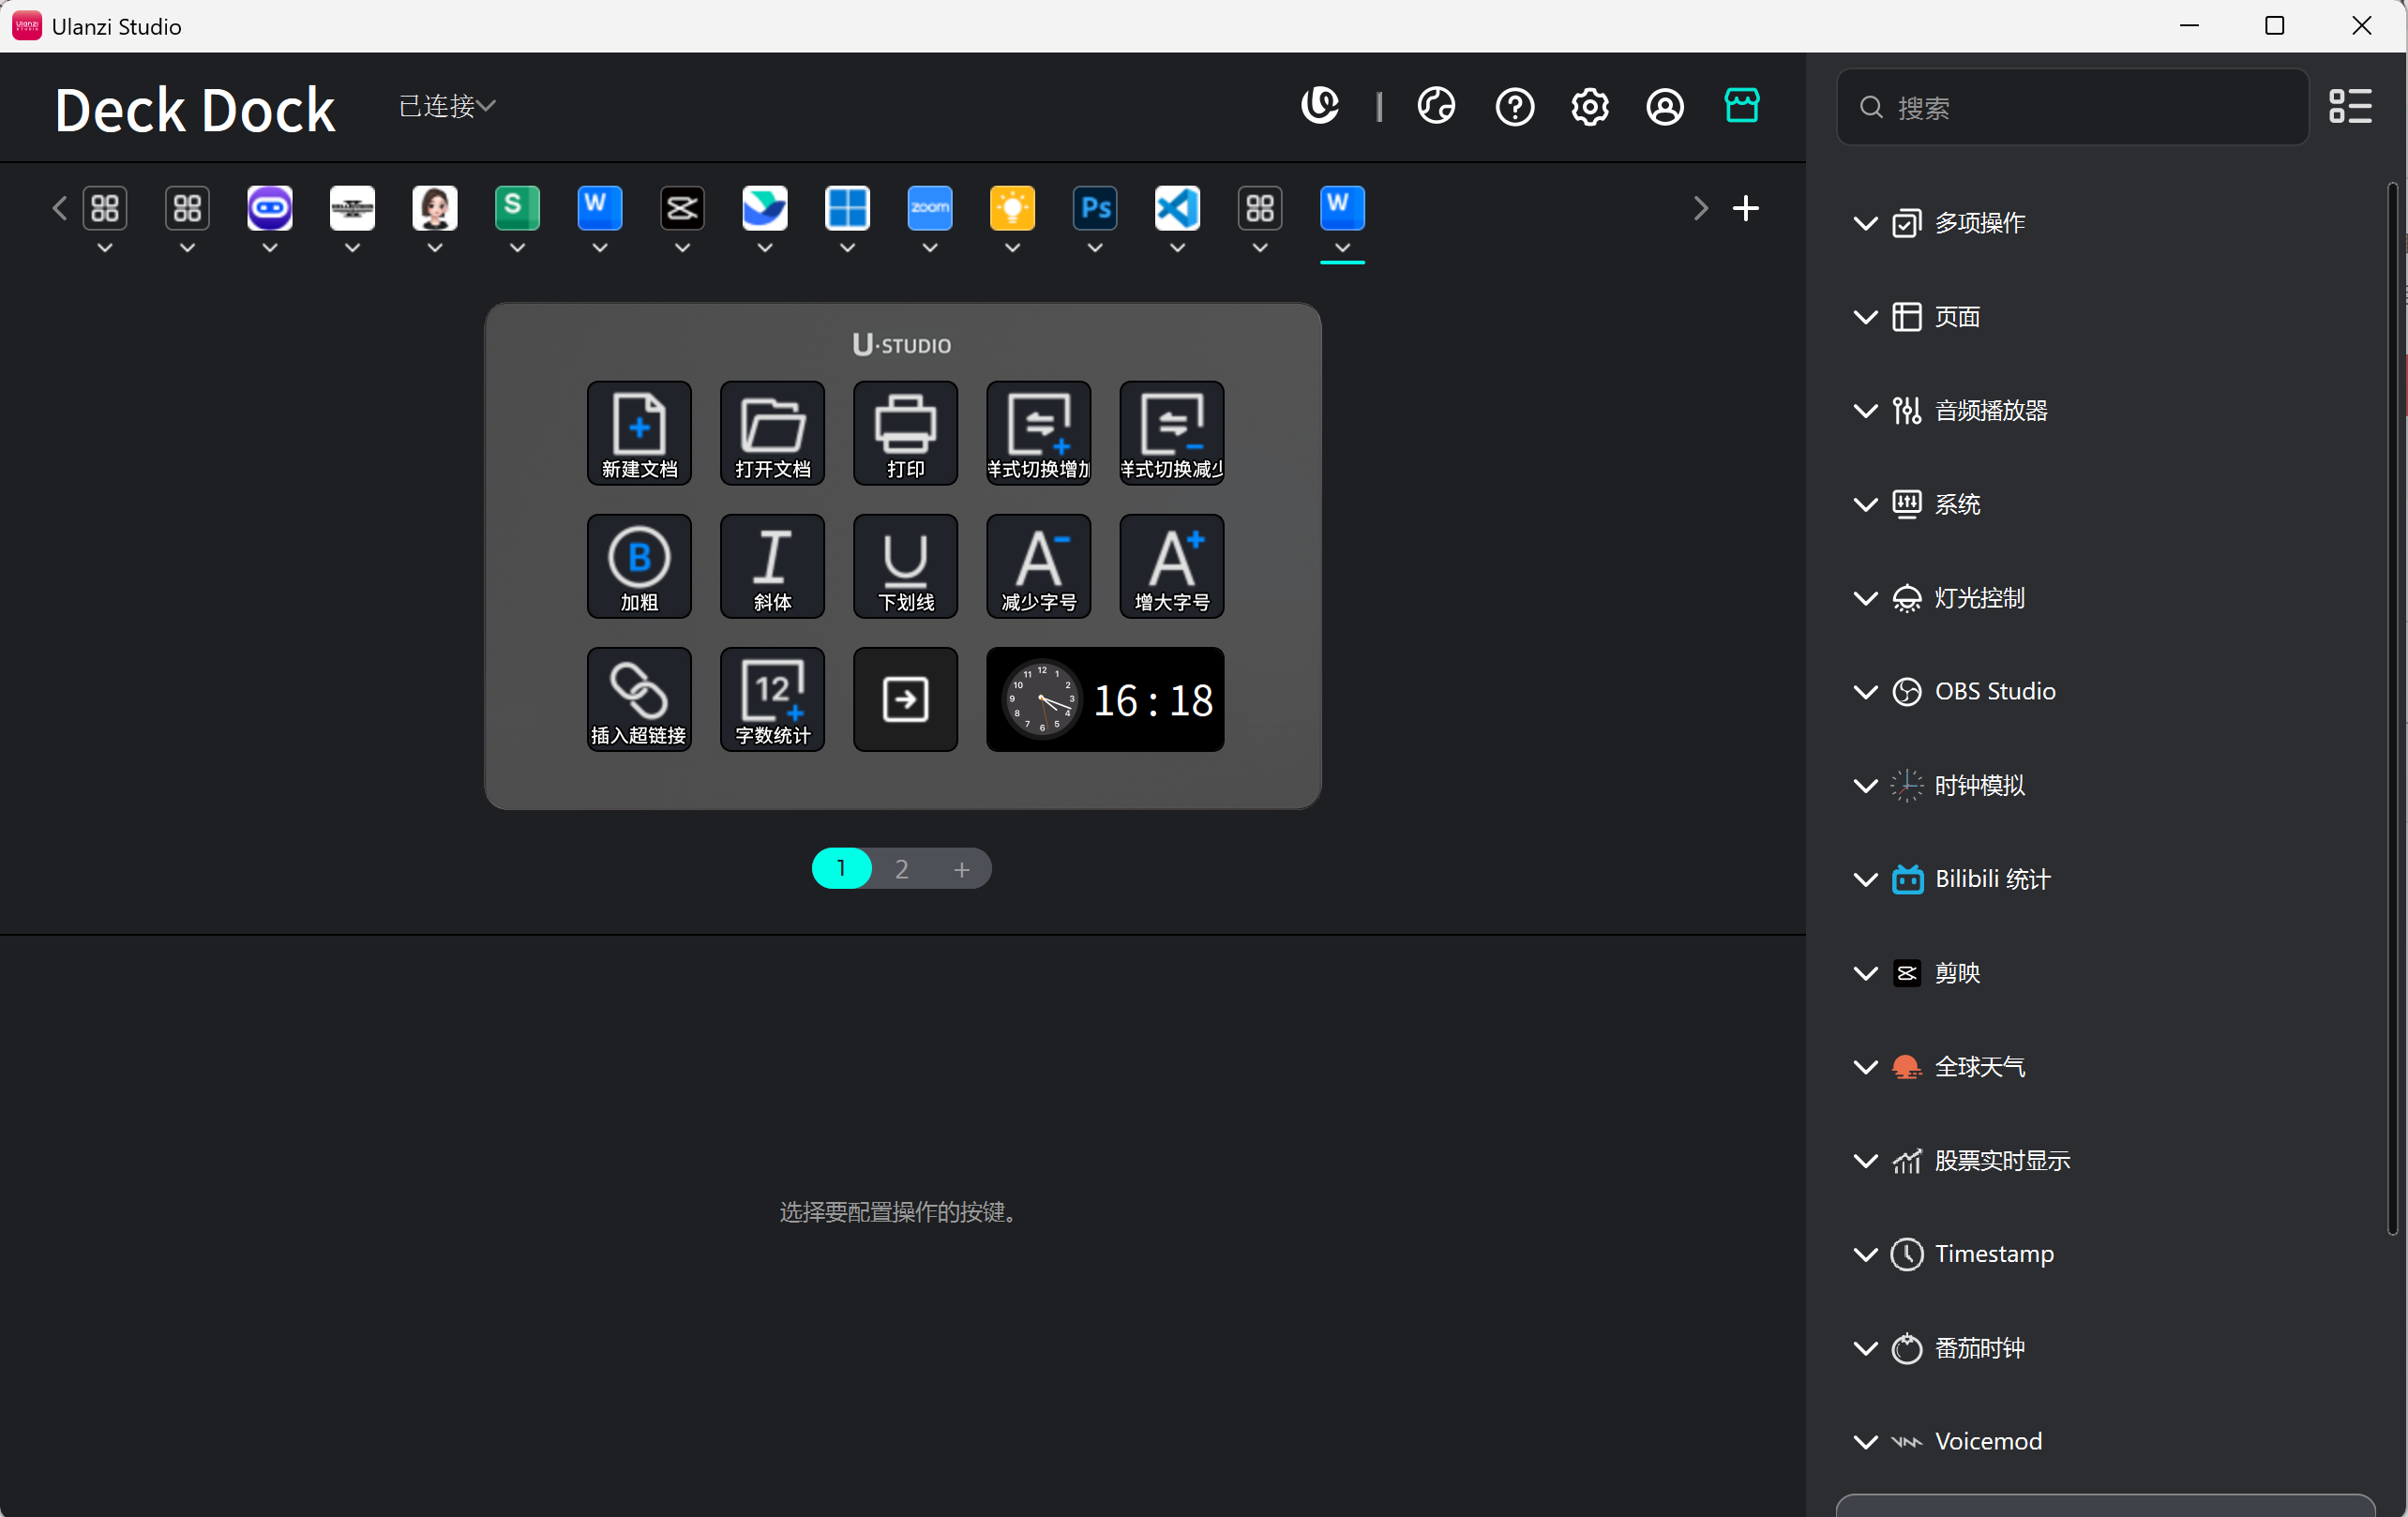The width and height of the screenshot is (2408, 1517).
Task: Open settings gear icon in header
Action: pos(1589,106)
